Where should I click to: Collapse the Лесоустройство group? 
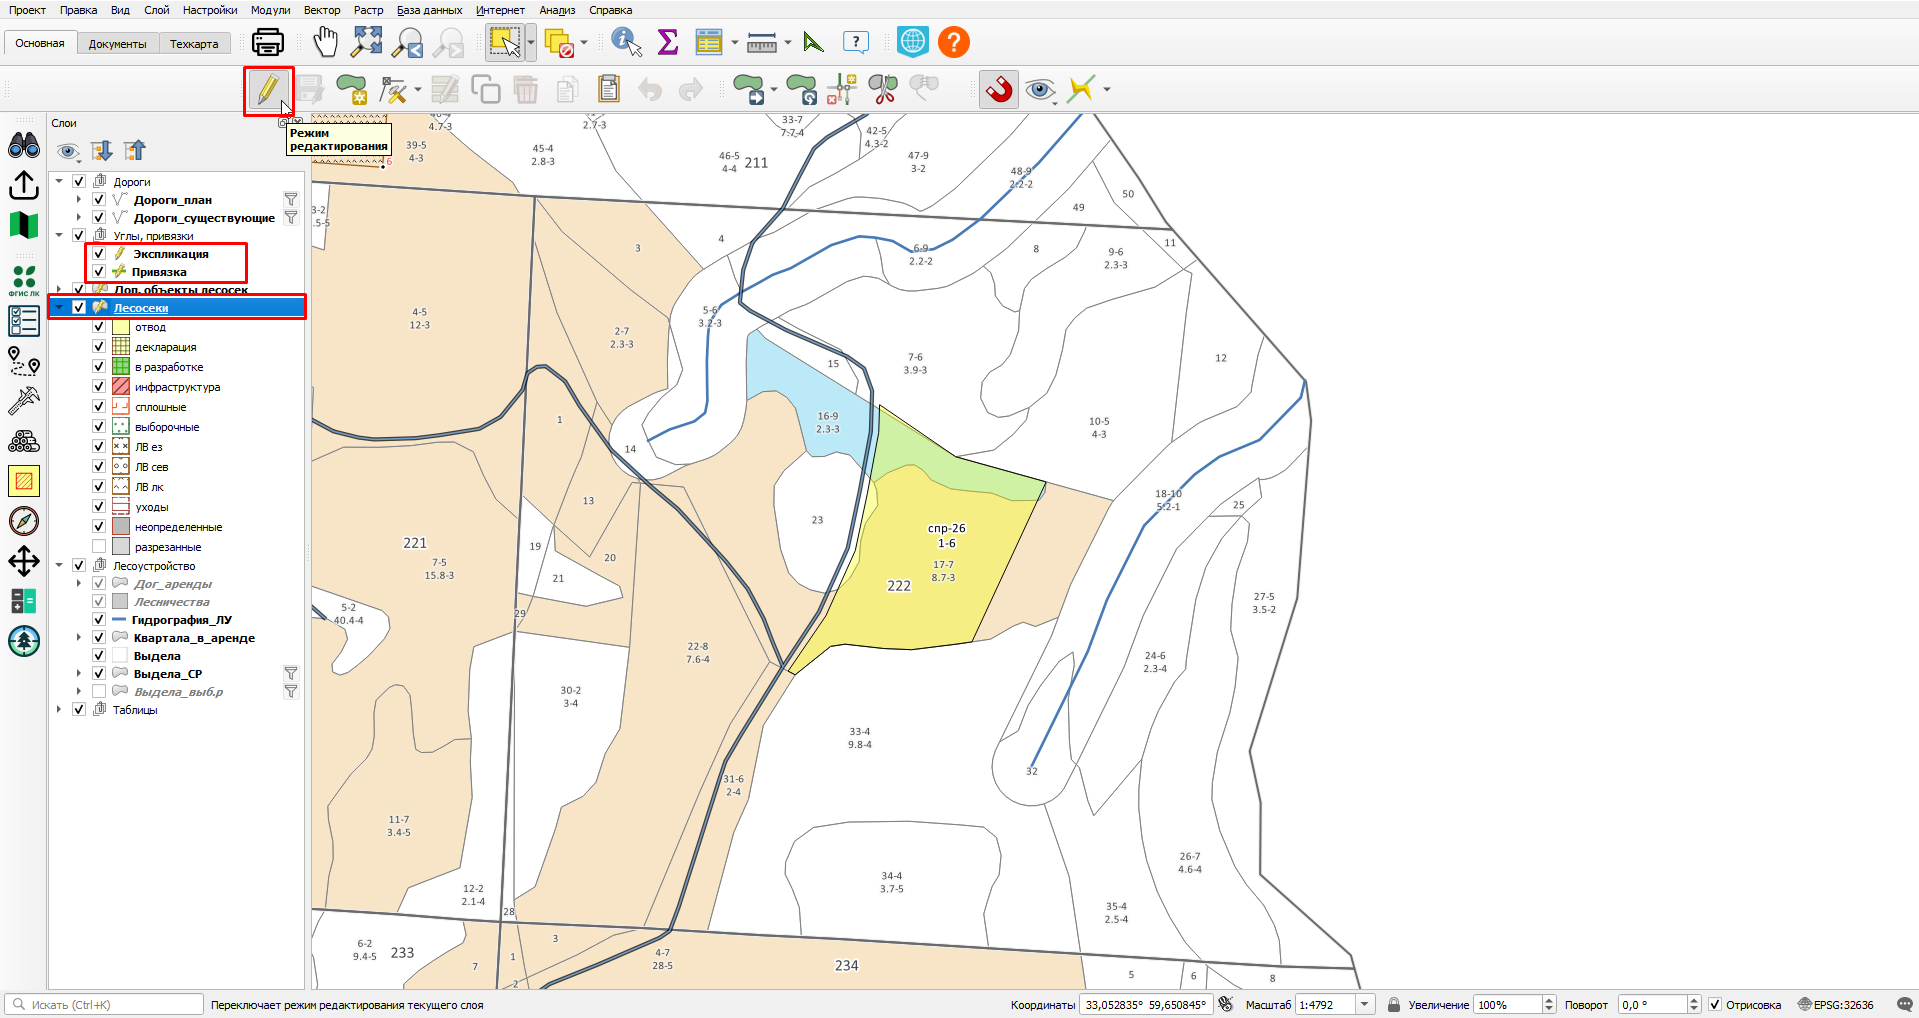click(x=59, y=565)
